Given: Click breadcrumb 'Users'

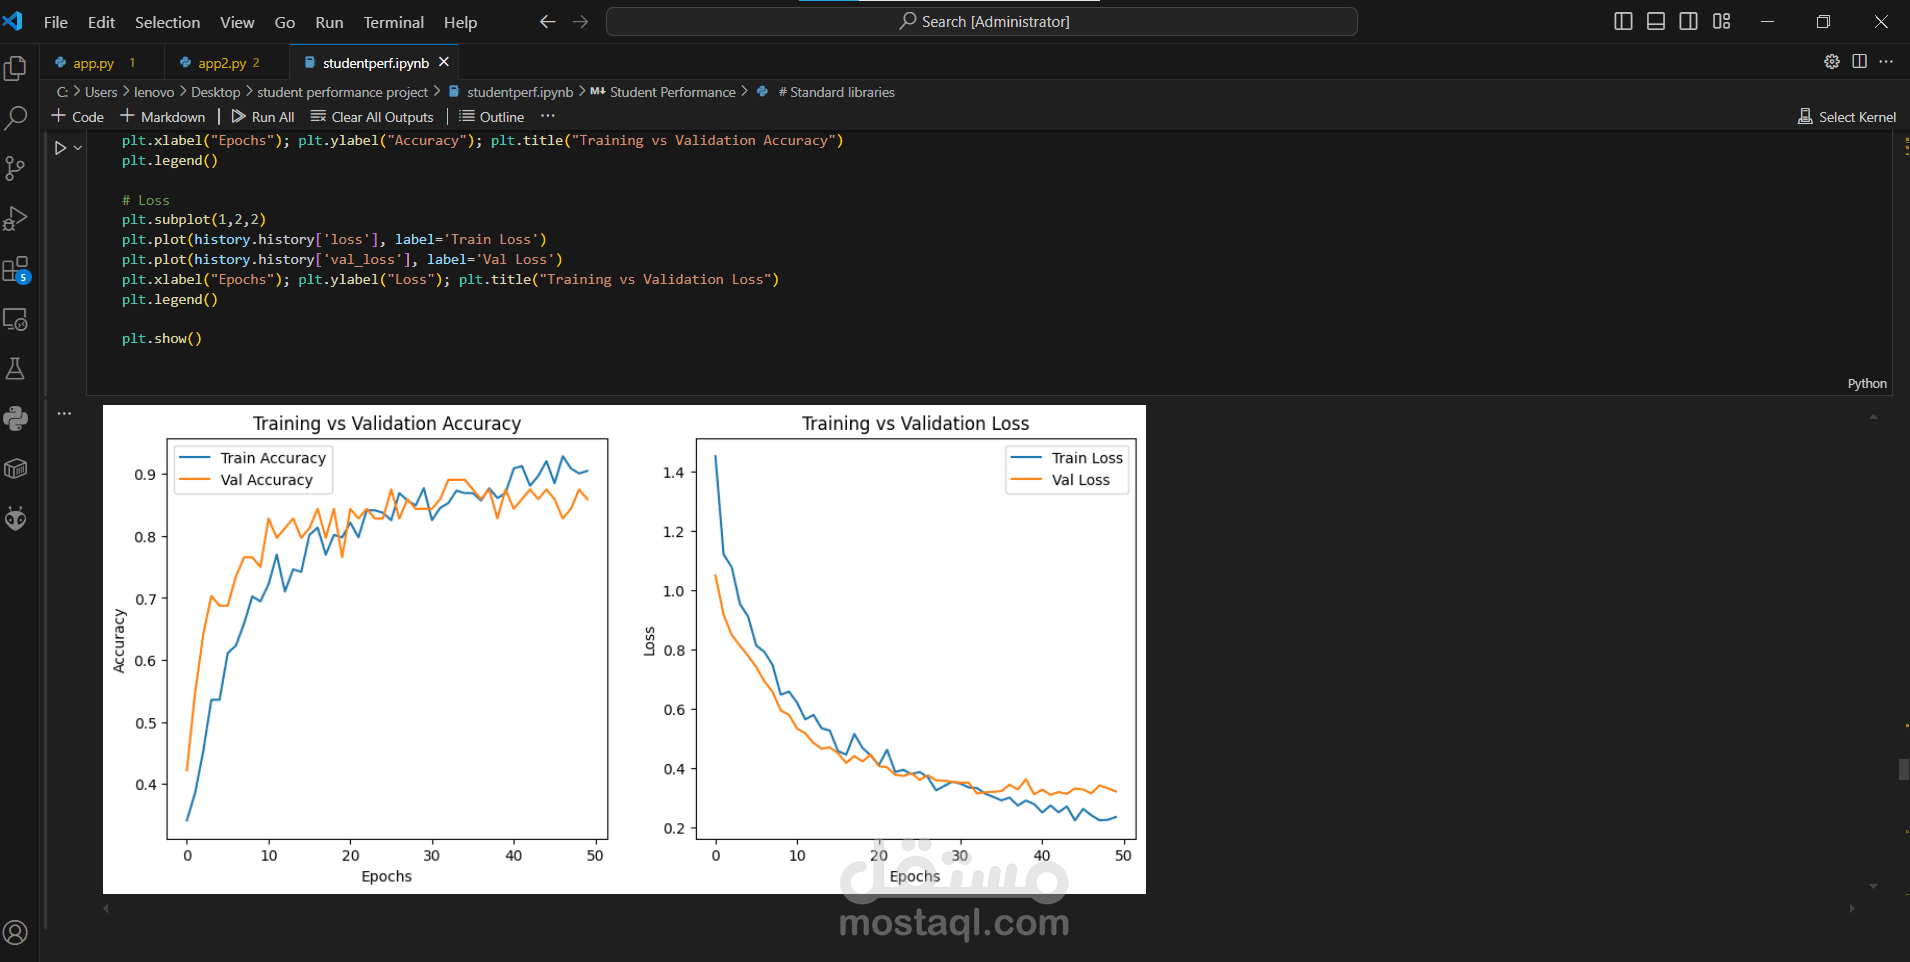Looking at the screenshot, I should click(x=101, y=92).
